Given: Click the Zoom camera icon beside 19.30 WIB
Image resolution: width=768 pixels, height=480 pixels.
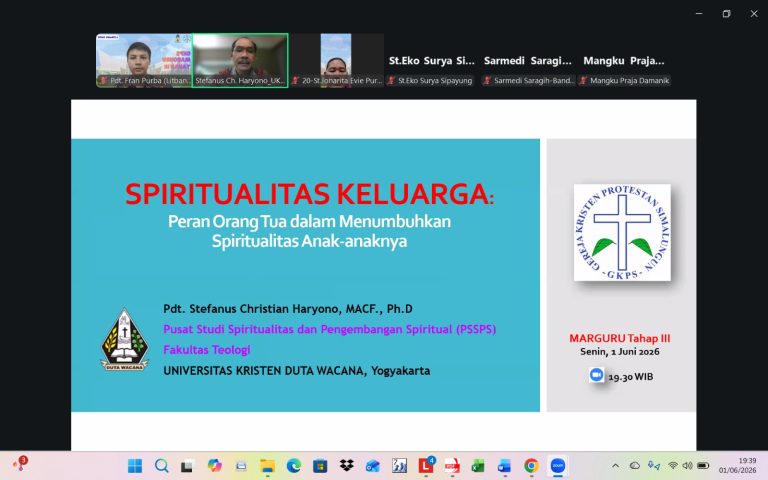Looking at the screenshot, I should pyautogui.click(x=596, y=375).
